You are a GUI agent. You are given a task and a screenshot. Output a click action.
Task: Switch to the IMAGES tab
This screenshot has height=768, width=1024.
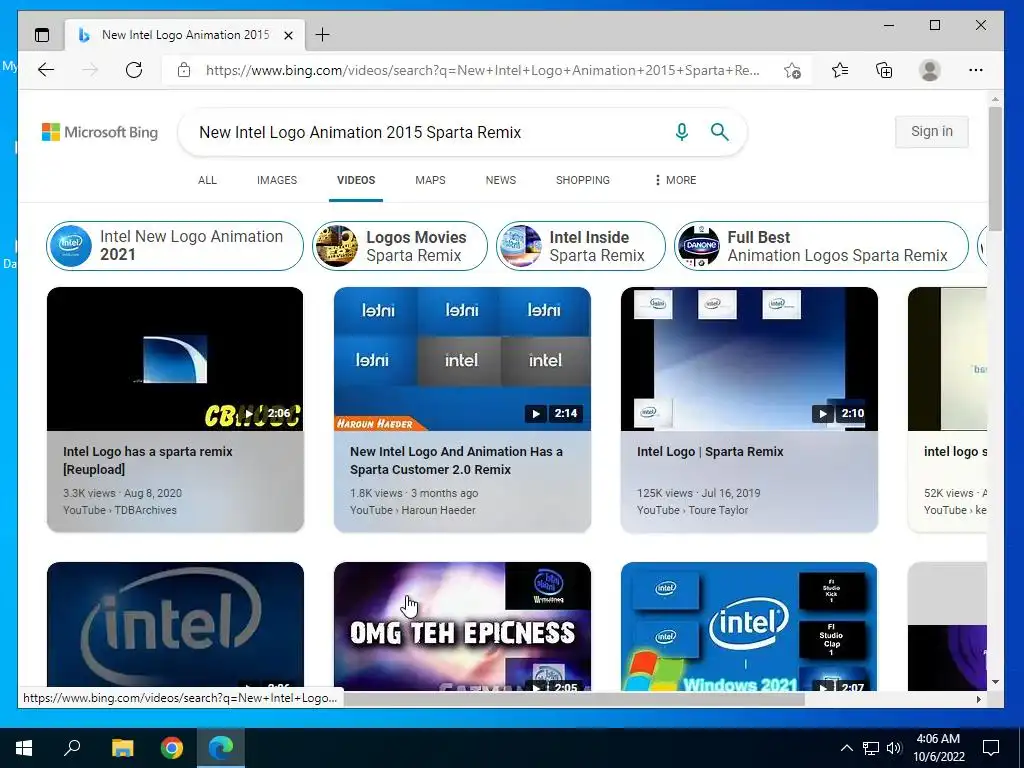(277, 180)
